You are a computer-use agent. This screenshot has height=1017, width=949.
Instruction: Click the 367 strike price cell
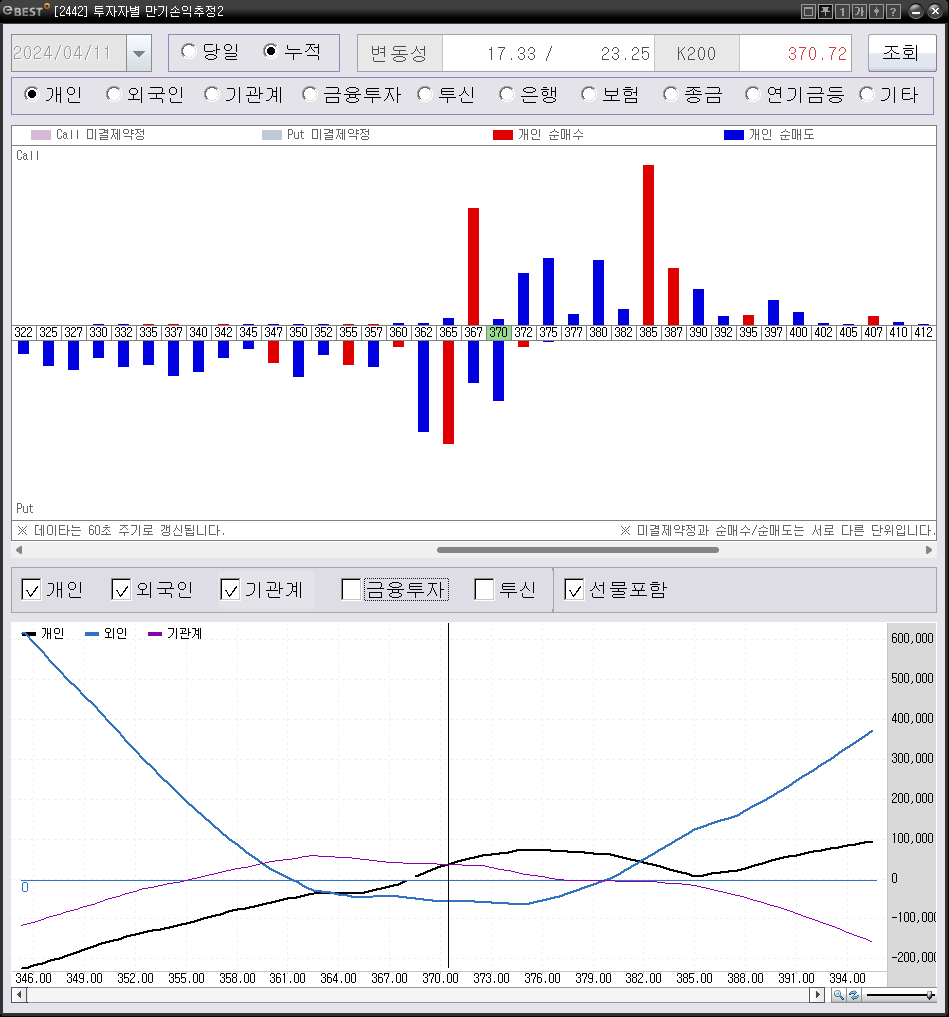point(474,333)
